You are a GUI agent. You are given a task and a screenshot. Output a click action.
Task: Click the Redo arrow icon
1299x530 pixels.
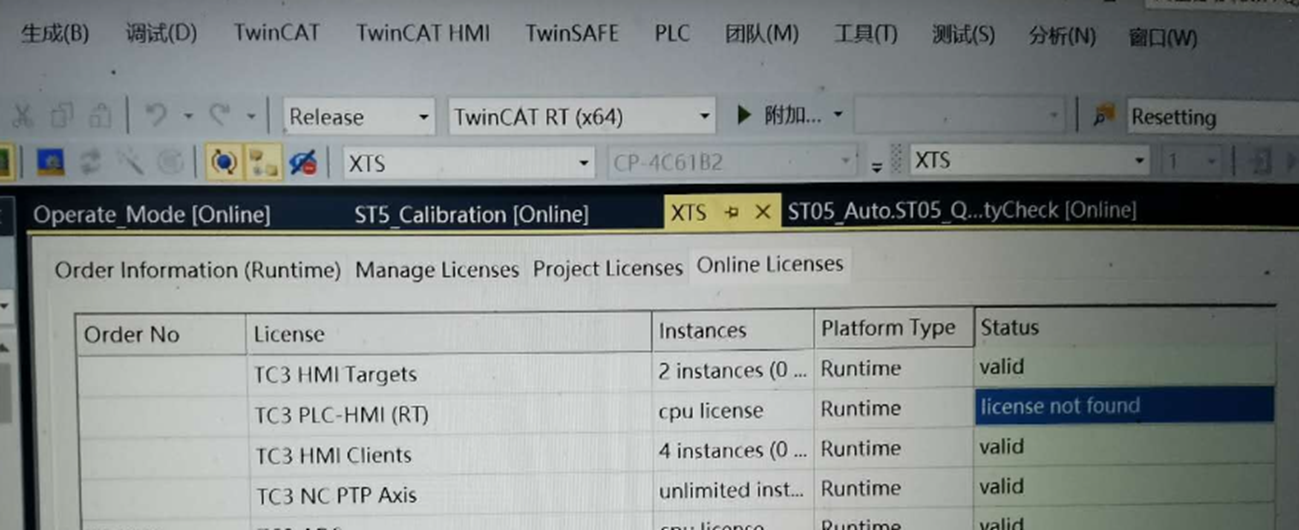pyautogui.click(x=219, y=116)
